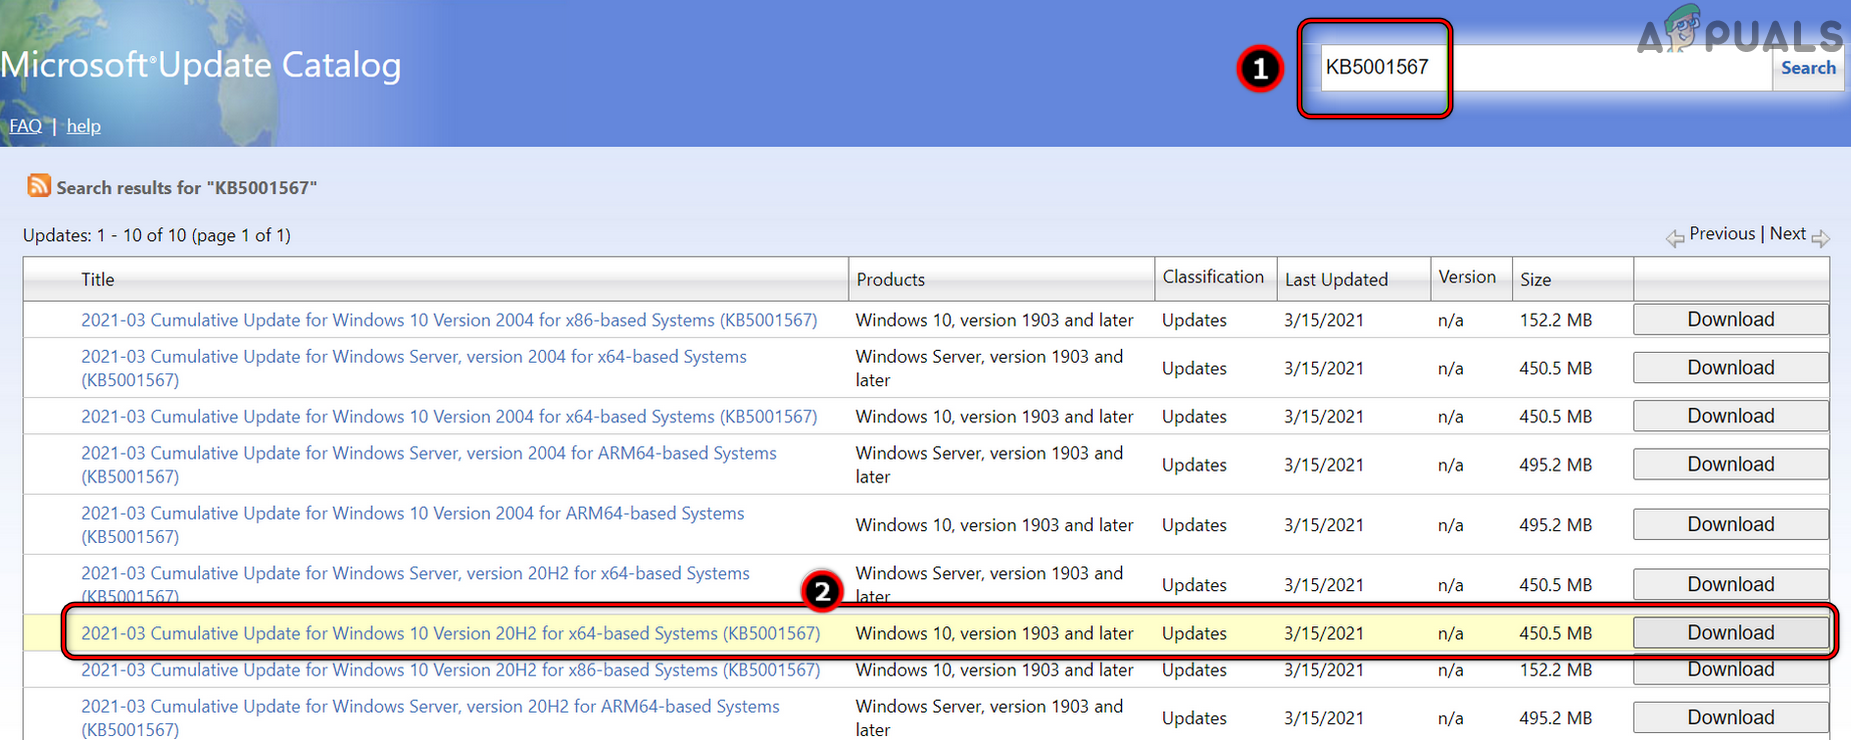Download Windows Server 20H2 ARM64-based update
This screenshot has width=1851, height=740.
pyautogui.click(x=1730, y=718)
